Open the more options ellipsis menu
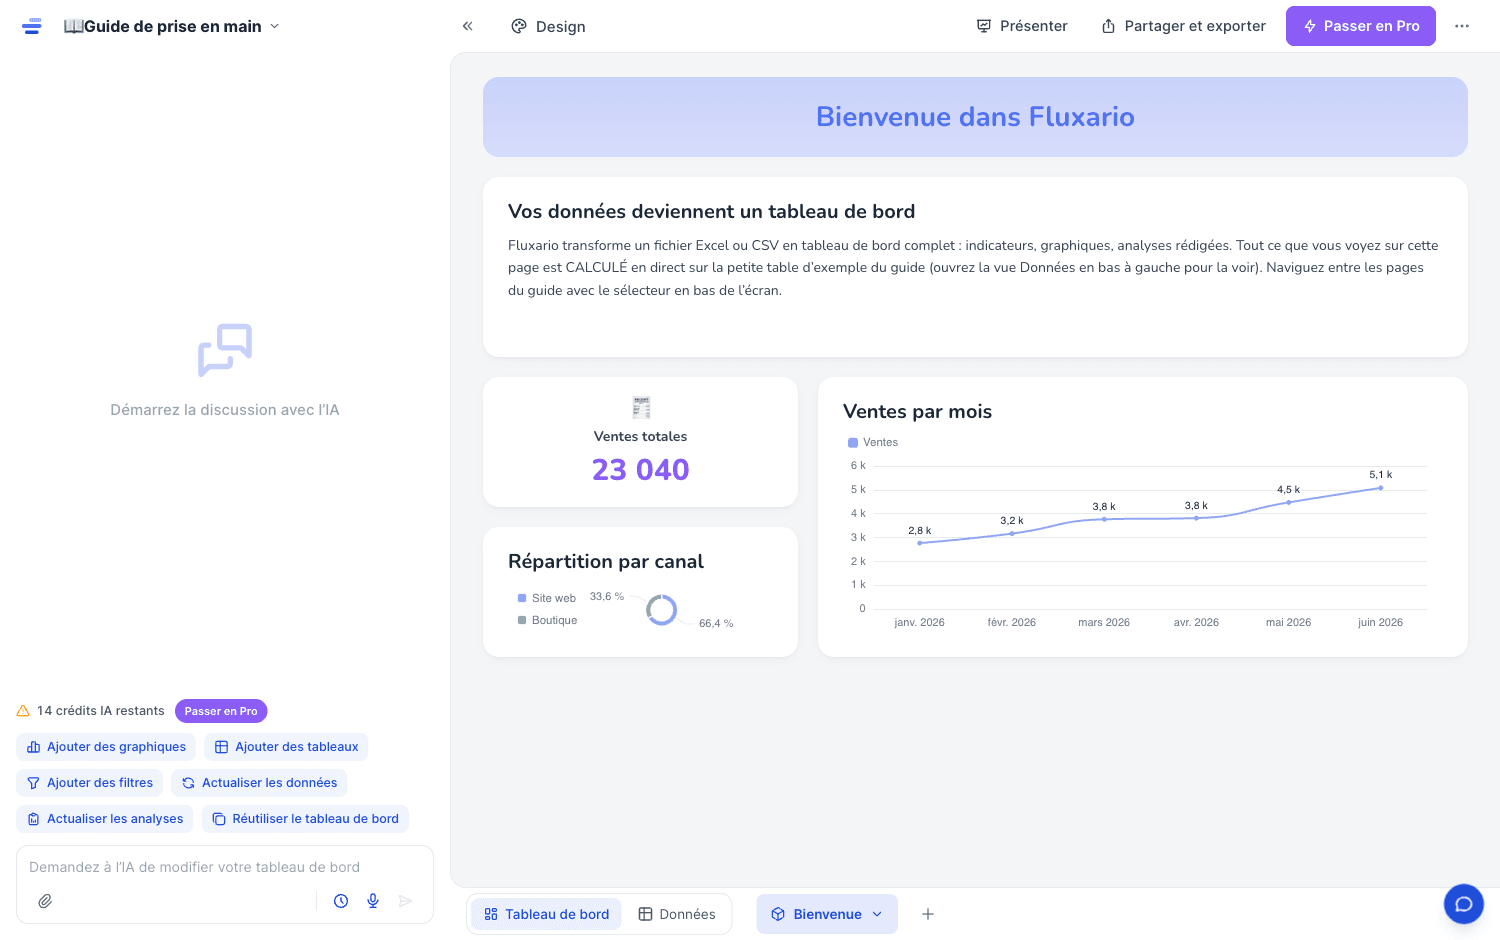Screen dimensions: 1500x940 point(1462,26)
